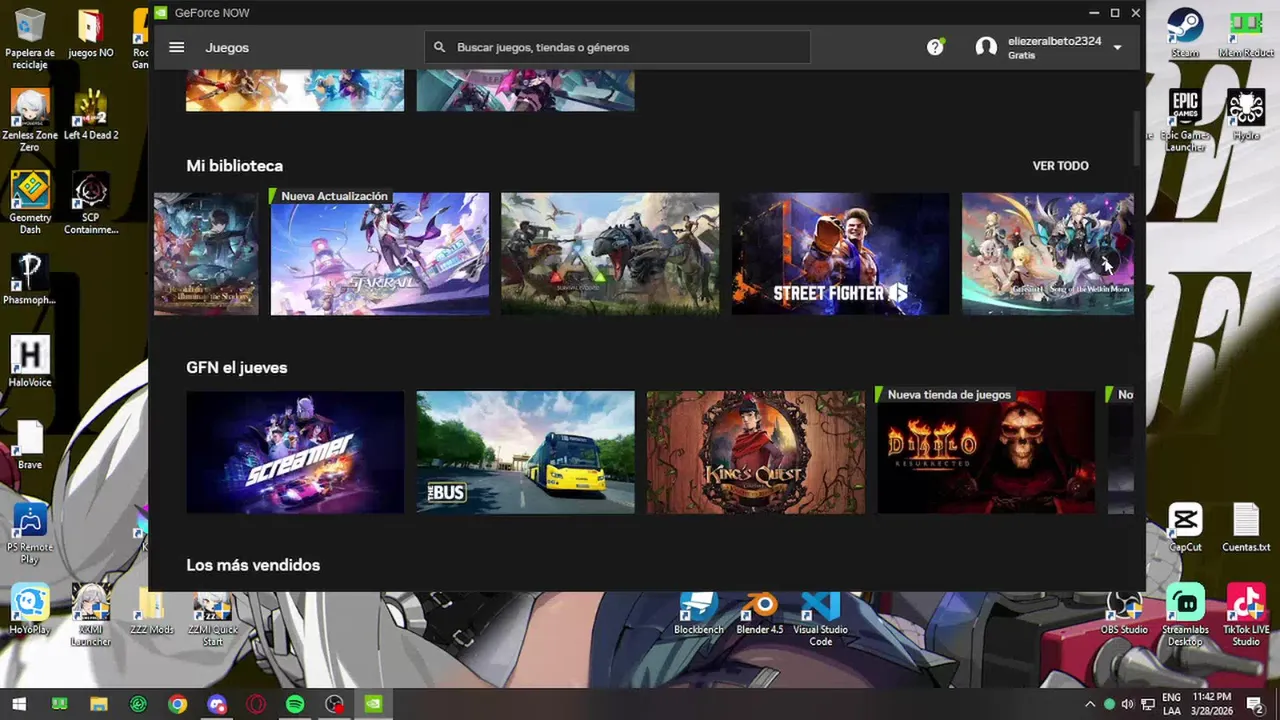
Task: Click the NVIDIA GeForce NOW taskbar icon
Action: [373, 704]
